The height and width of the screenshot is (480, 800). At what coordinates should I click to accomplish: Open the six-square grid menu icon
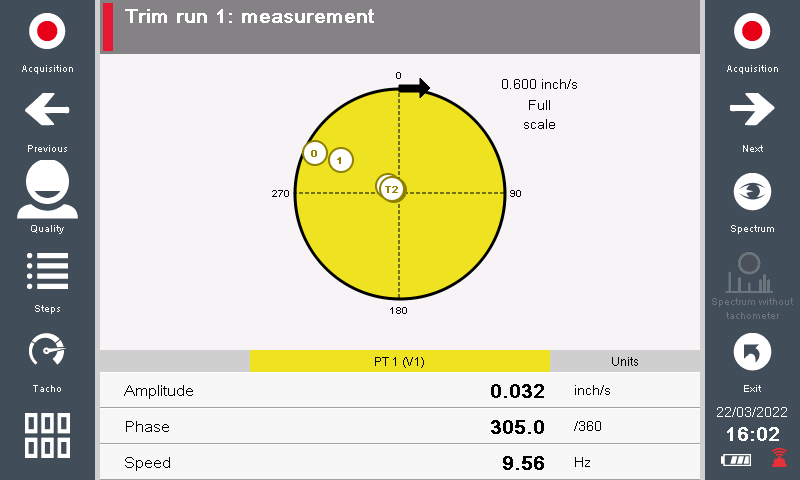click(47, 435)
